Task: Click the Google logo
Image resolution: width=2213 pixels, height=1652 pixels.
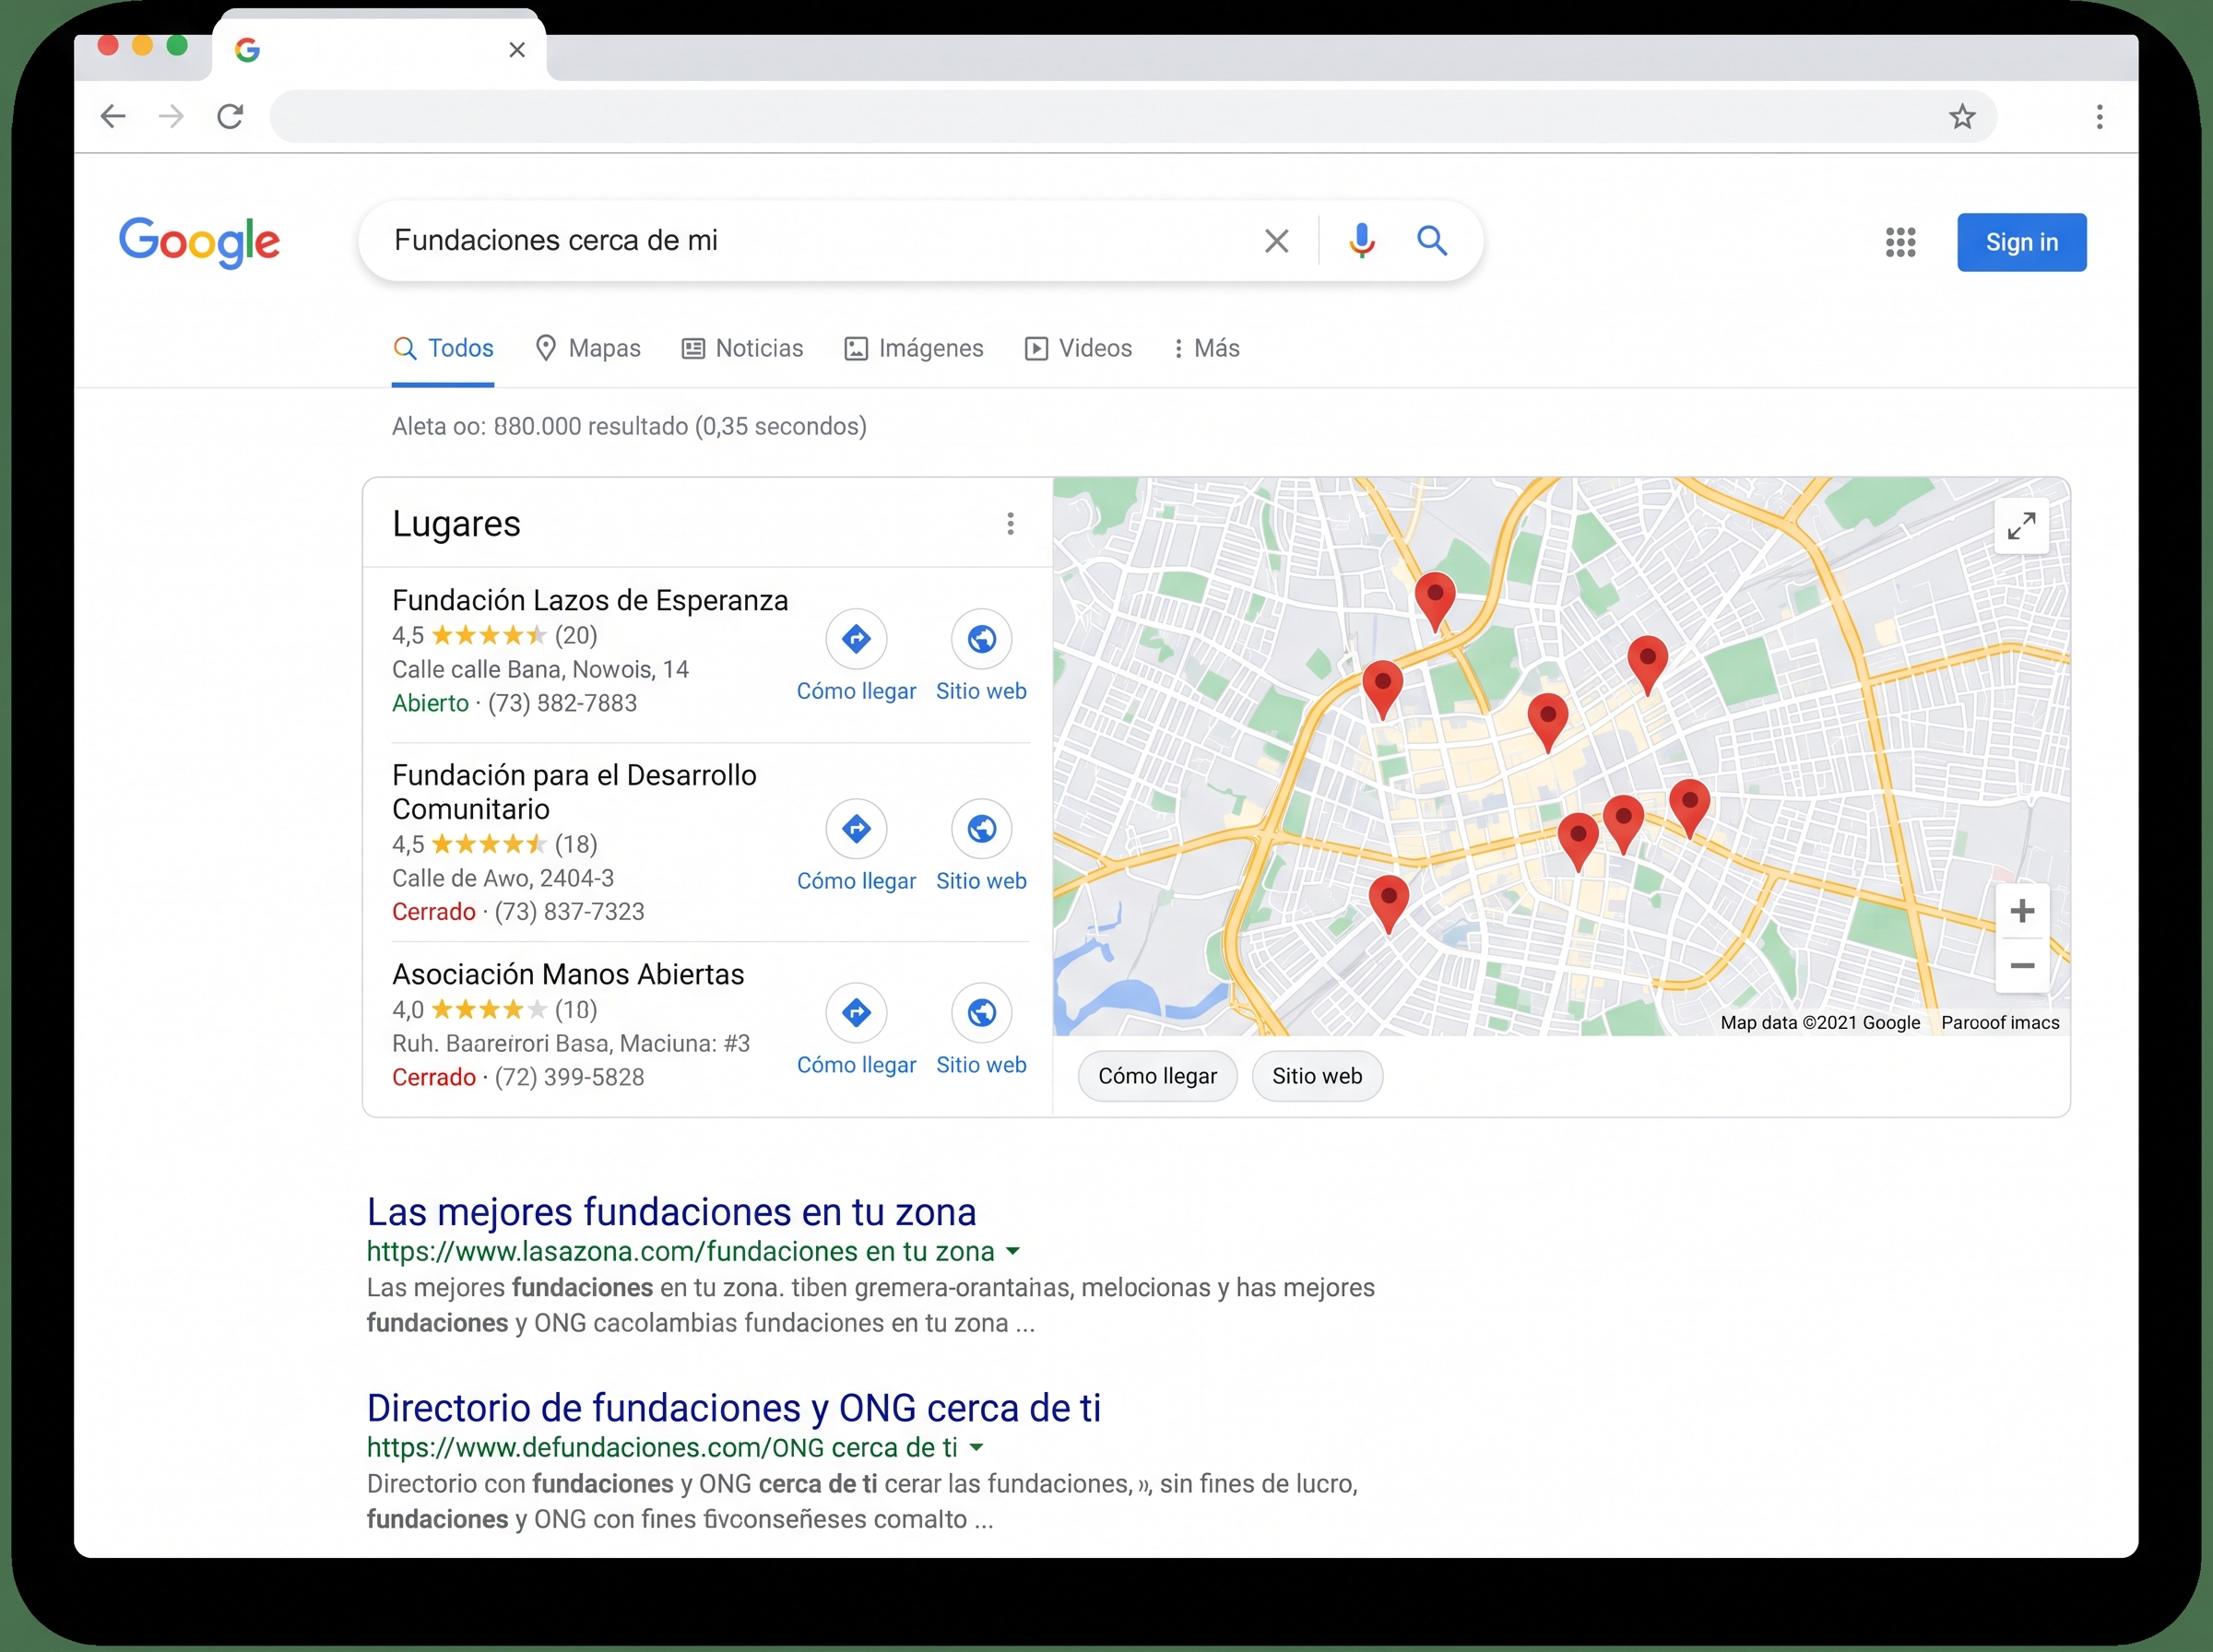Action: click(x=199, y=243)
